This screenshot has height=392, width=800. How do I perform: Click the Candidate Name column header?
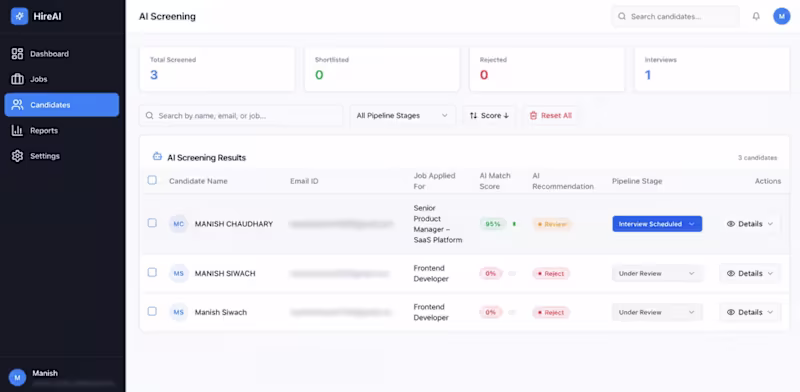coord(198,181)
